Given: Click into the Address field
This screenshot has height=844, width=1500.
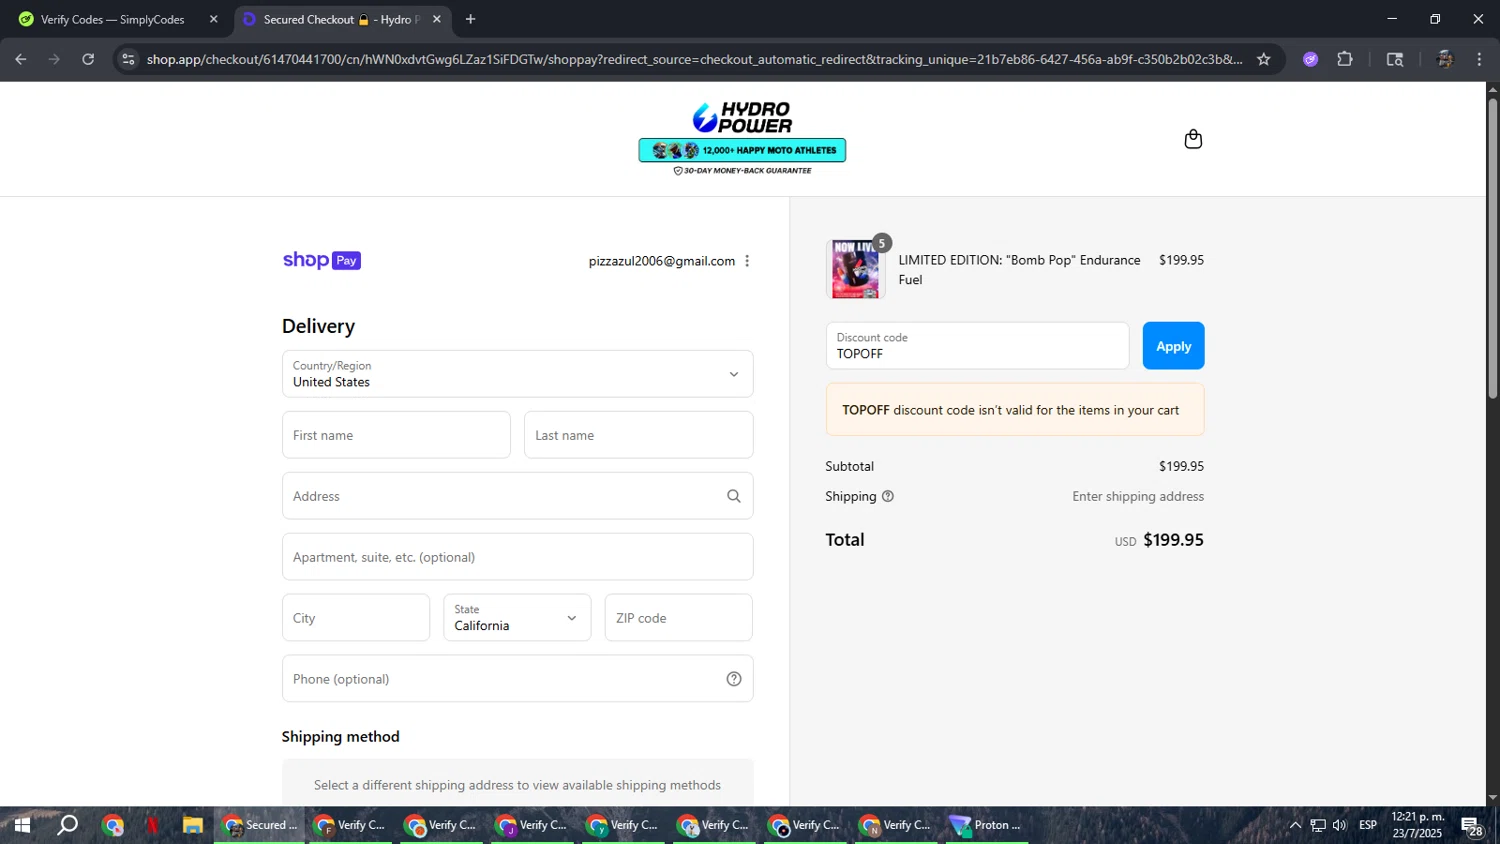Looking at the screenshot, I should tap(518, 496).
